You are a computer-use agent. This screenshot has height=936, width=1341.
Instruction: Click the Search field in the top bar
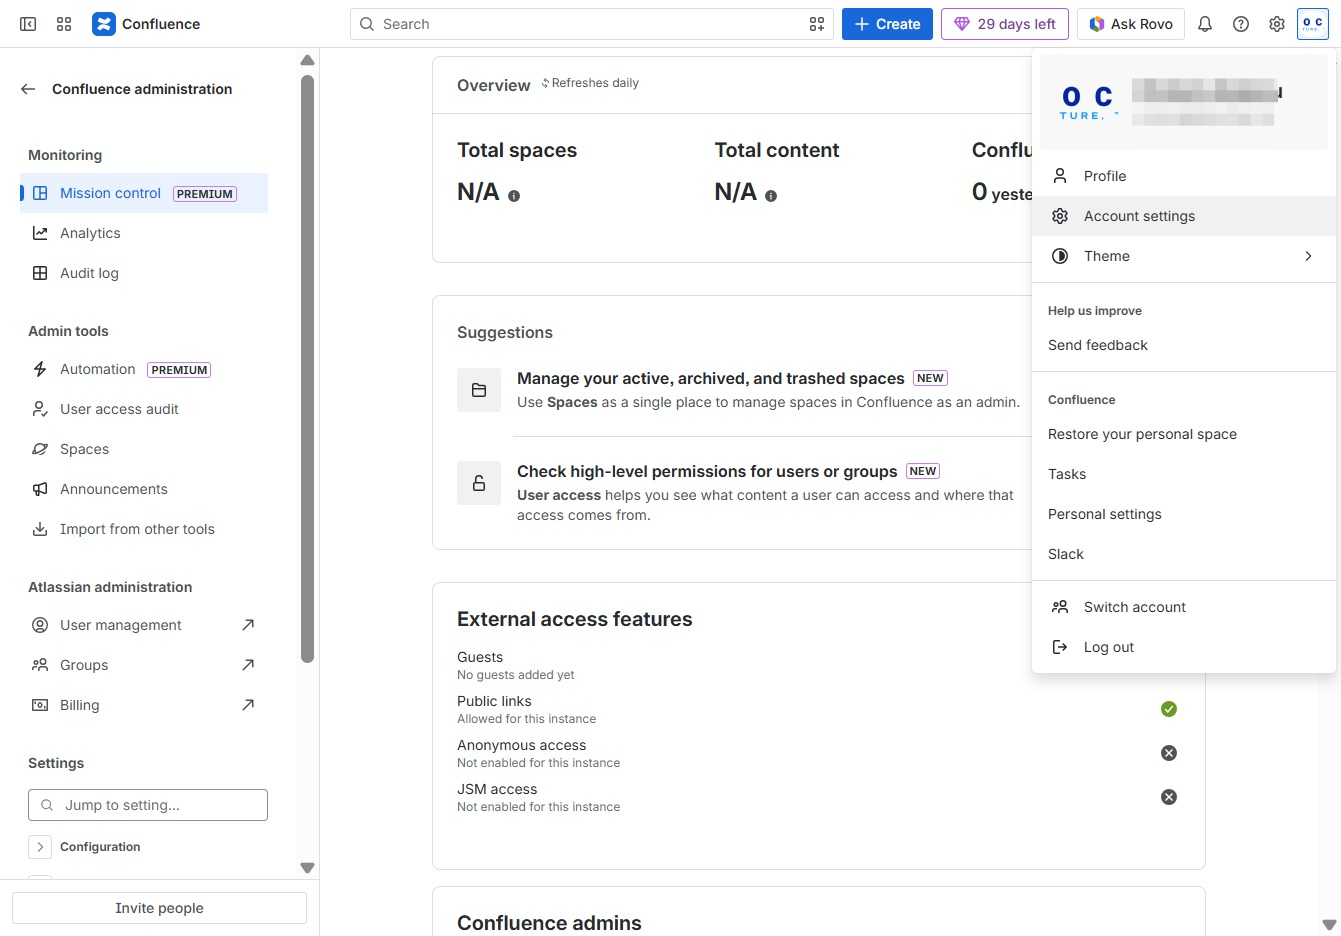pos(592,24)
